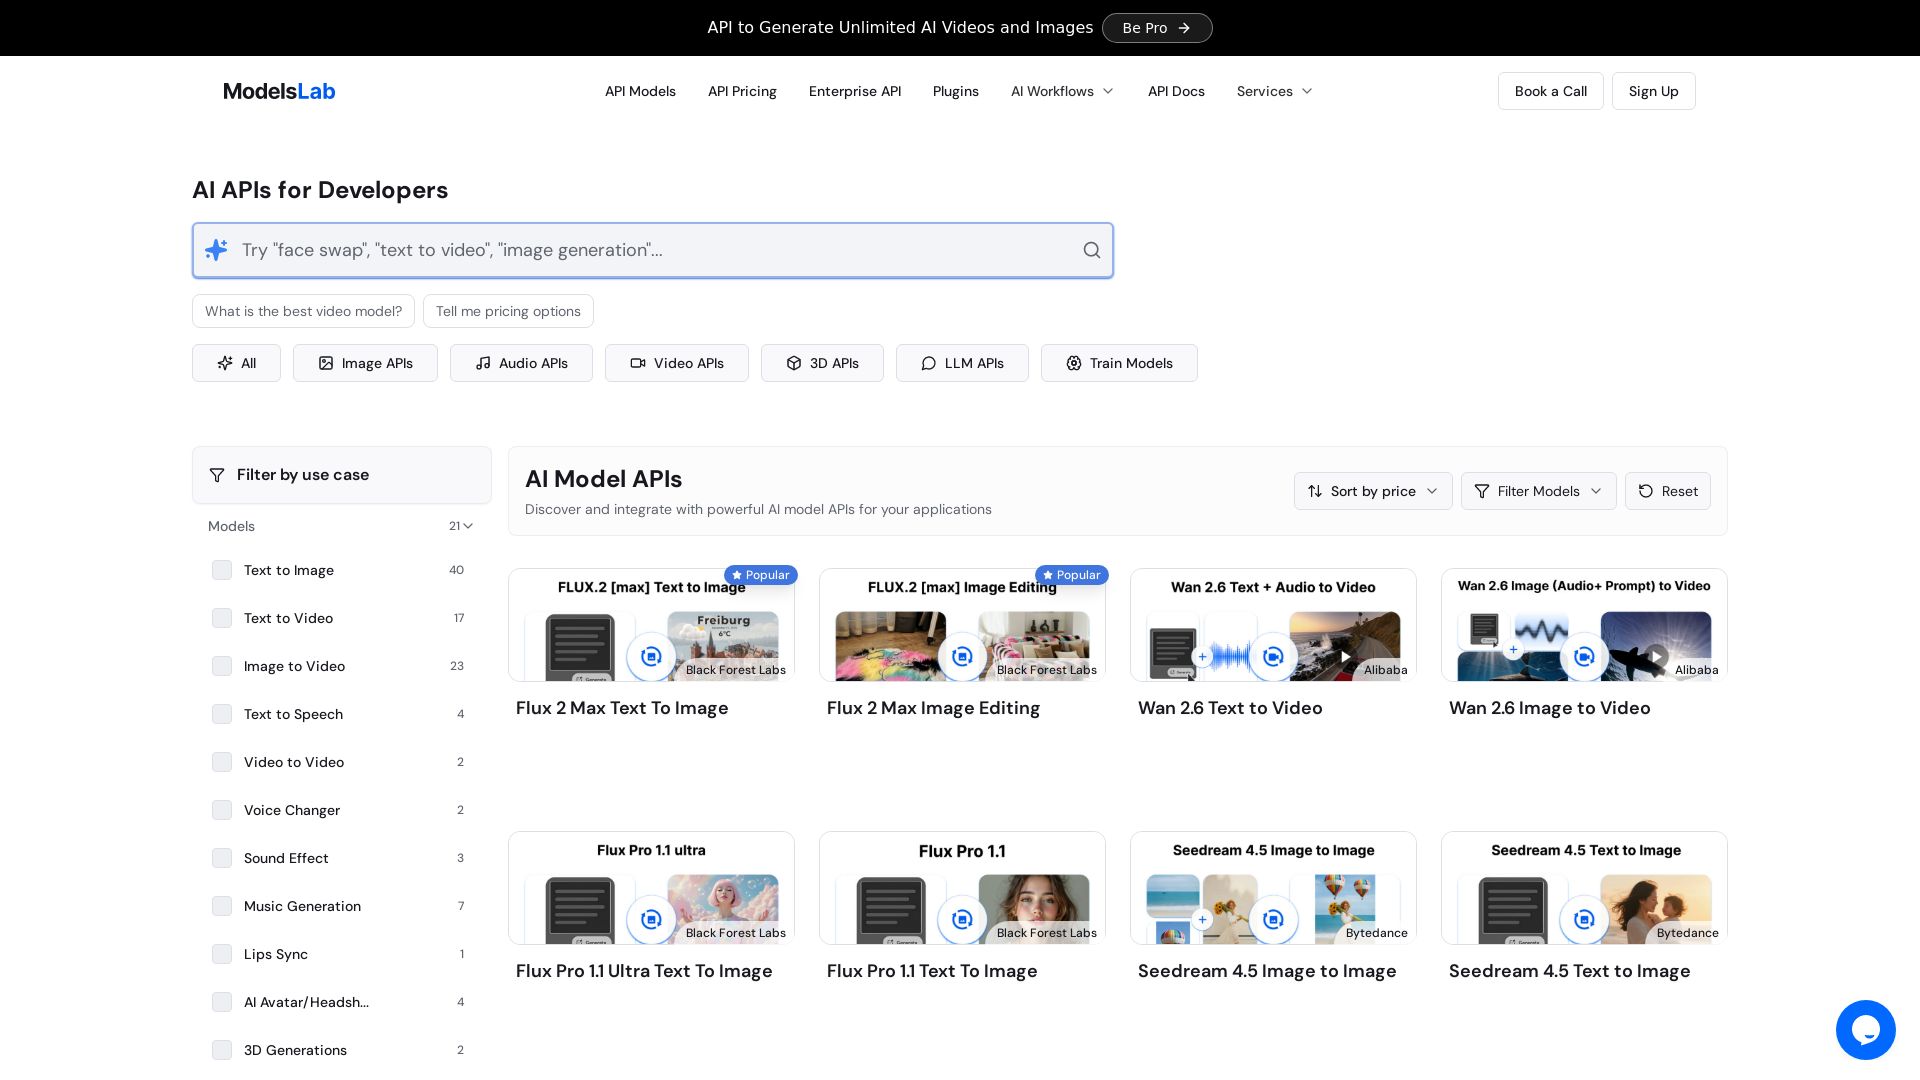
Task: Click the ModelsLab logo
Action: pyautogui.click(x=279, y=91)
